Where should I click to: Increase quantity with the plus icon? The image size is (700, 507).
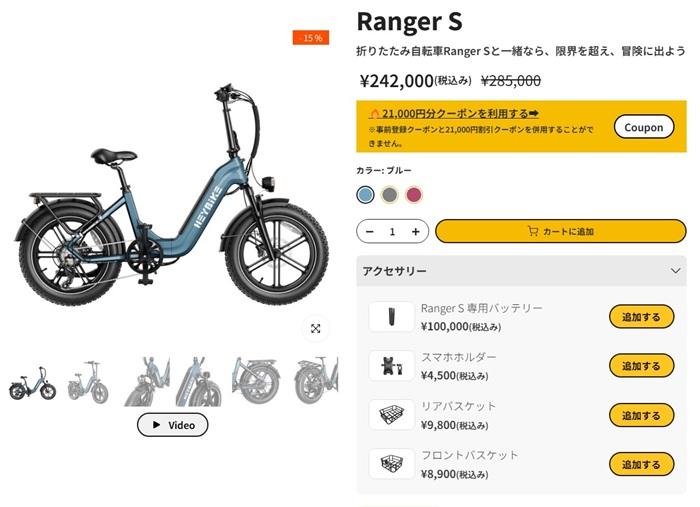416,232
